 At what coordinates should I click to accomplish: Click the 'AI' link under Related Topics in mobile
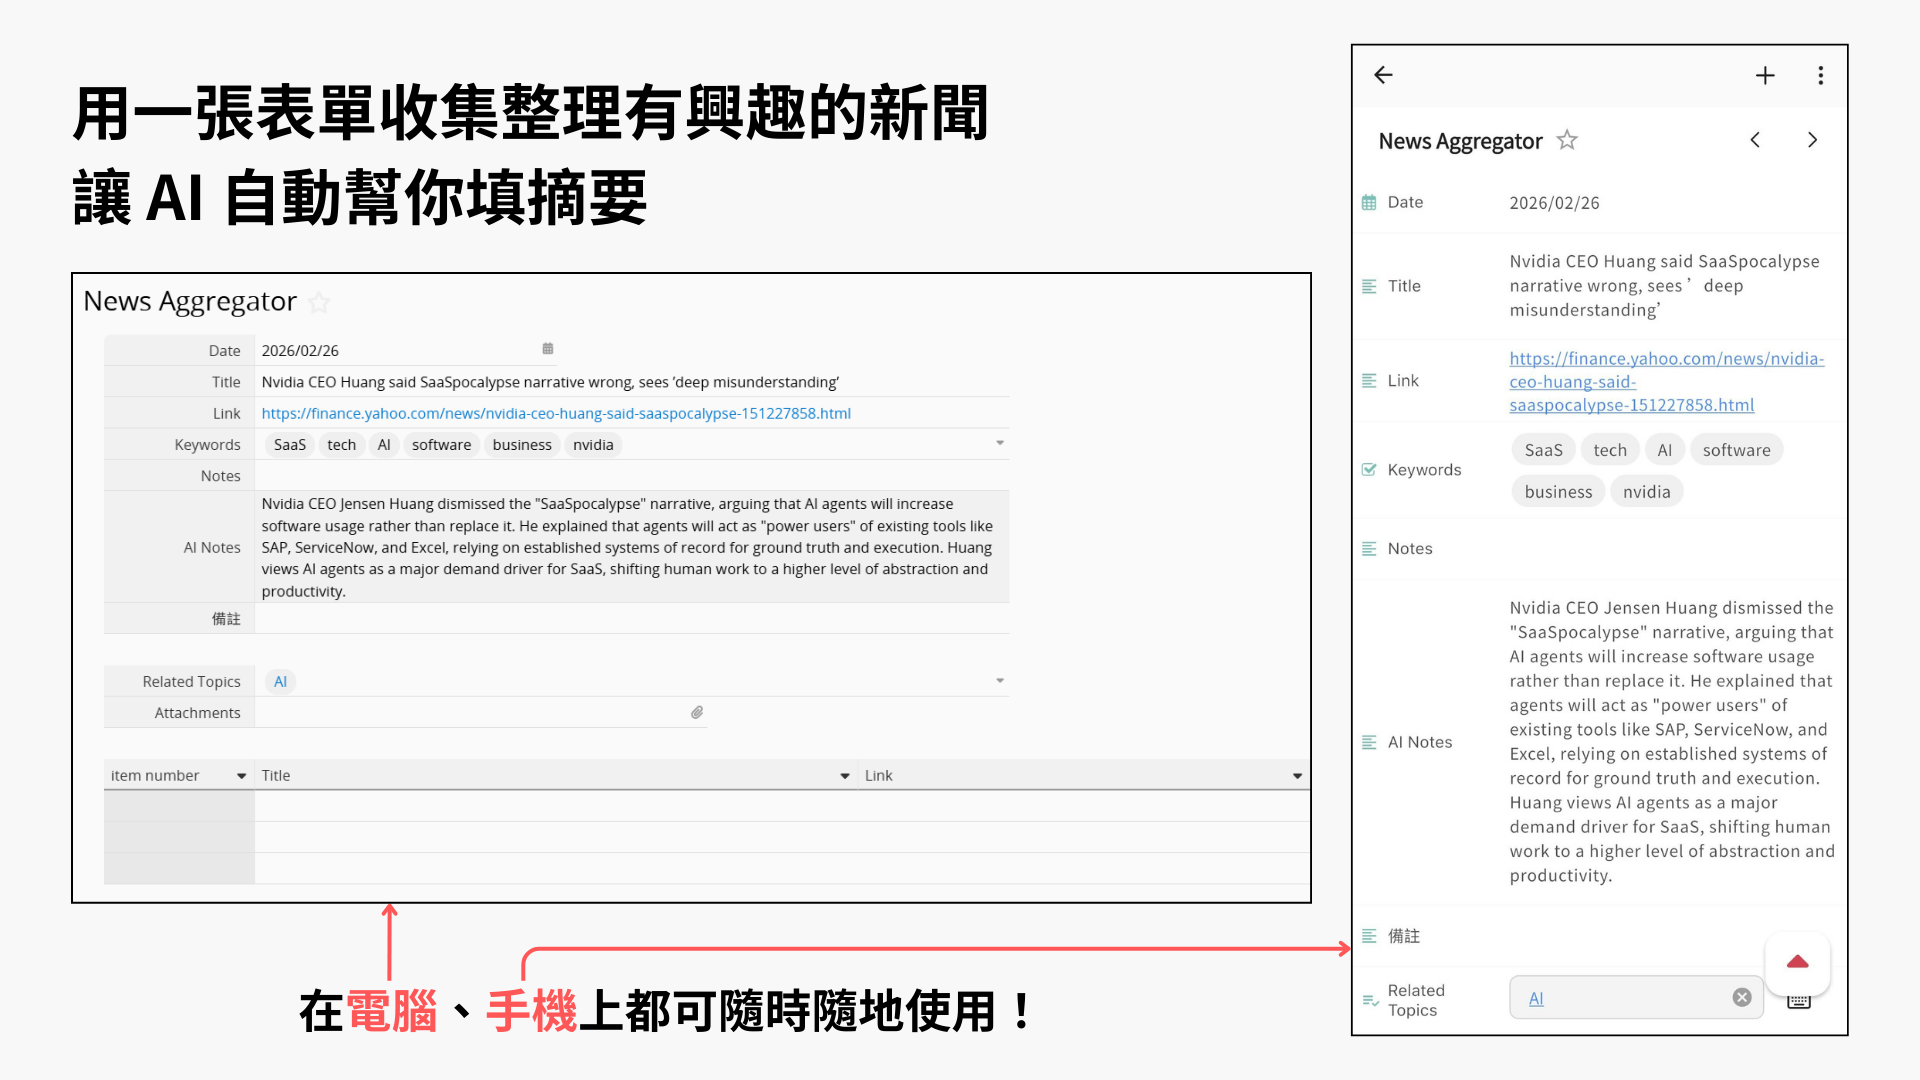[x=1535, y=997]
